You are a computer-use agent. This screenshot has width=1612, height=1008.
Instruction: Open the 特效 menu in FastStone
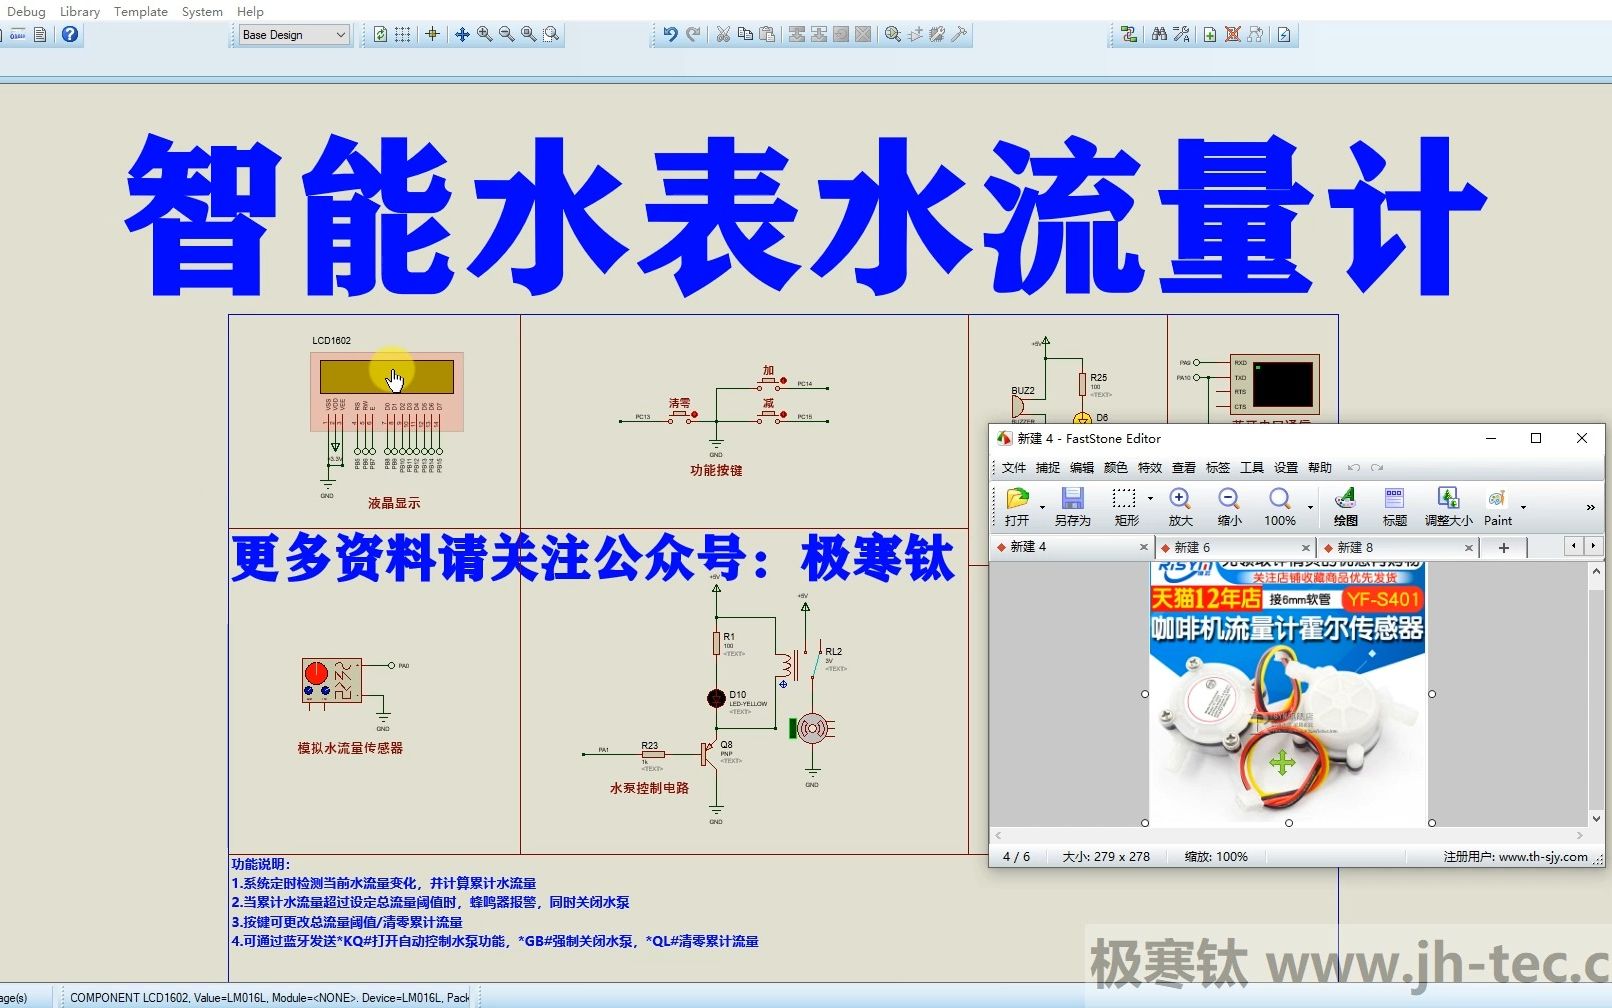tap(1150, 467)
